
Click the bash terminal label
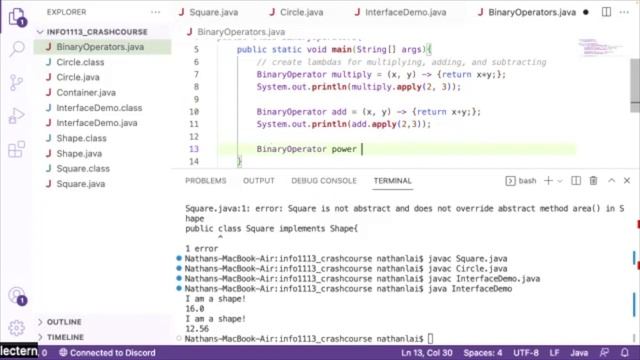click(527, 181)
